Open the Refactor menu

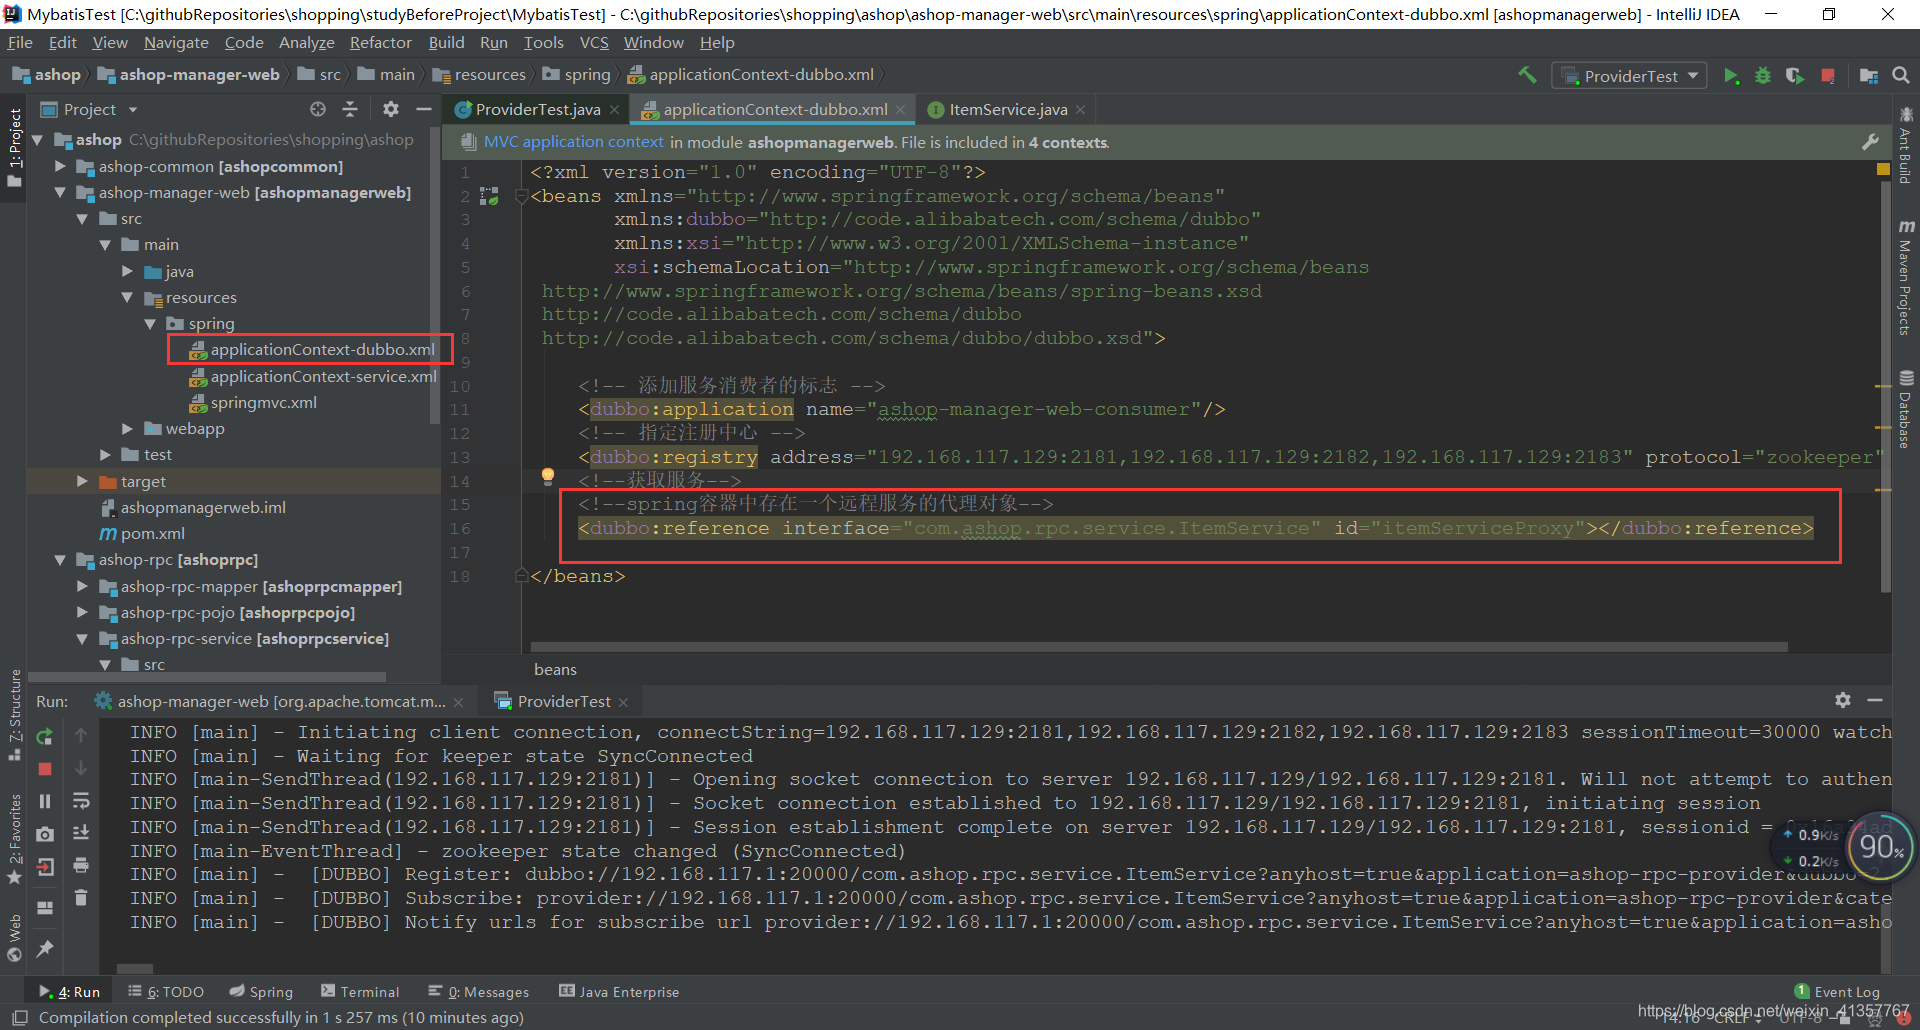[380, 42]
